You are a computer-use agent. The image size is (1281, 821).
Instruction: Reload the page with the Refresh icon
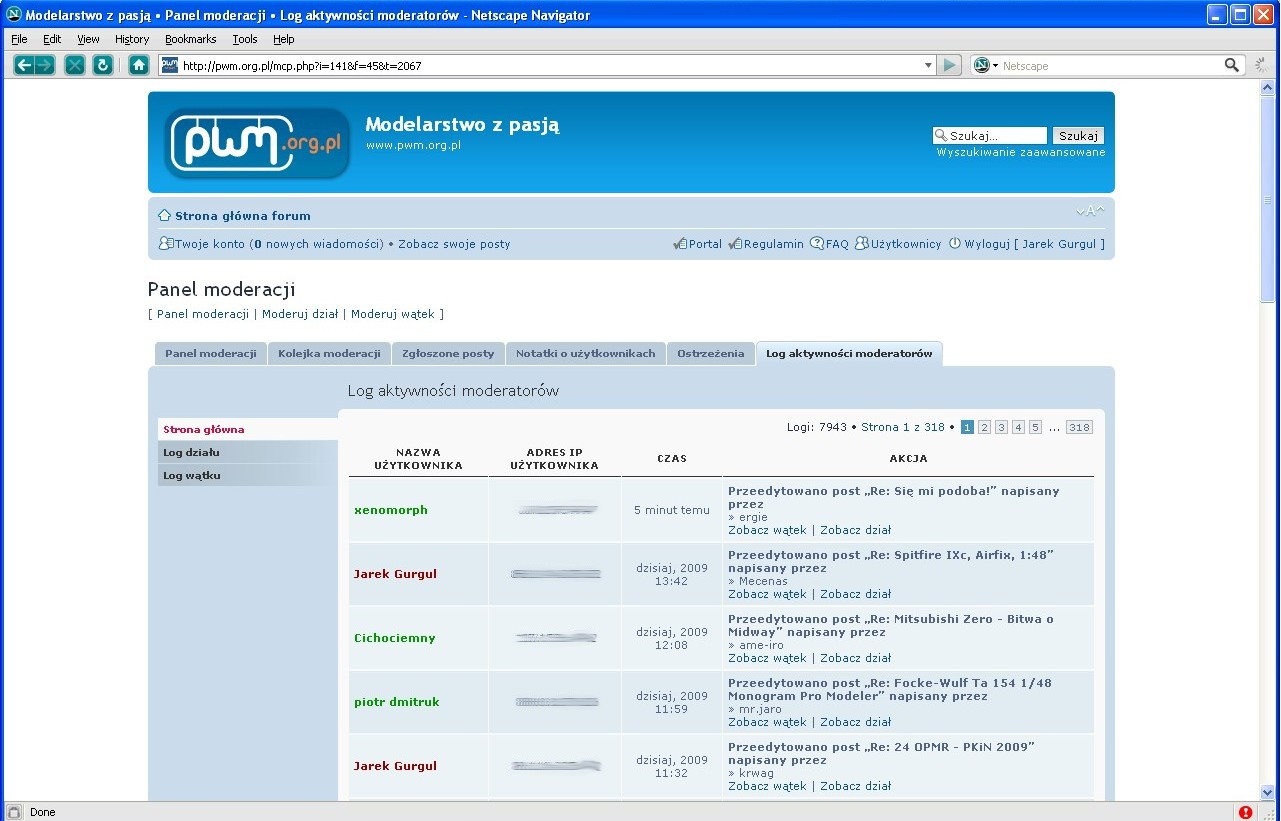point(102,65)
